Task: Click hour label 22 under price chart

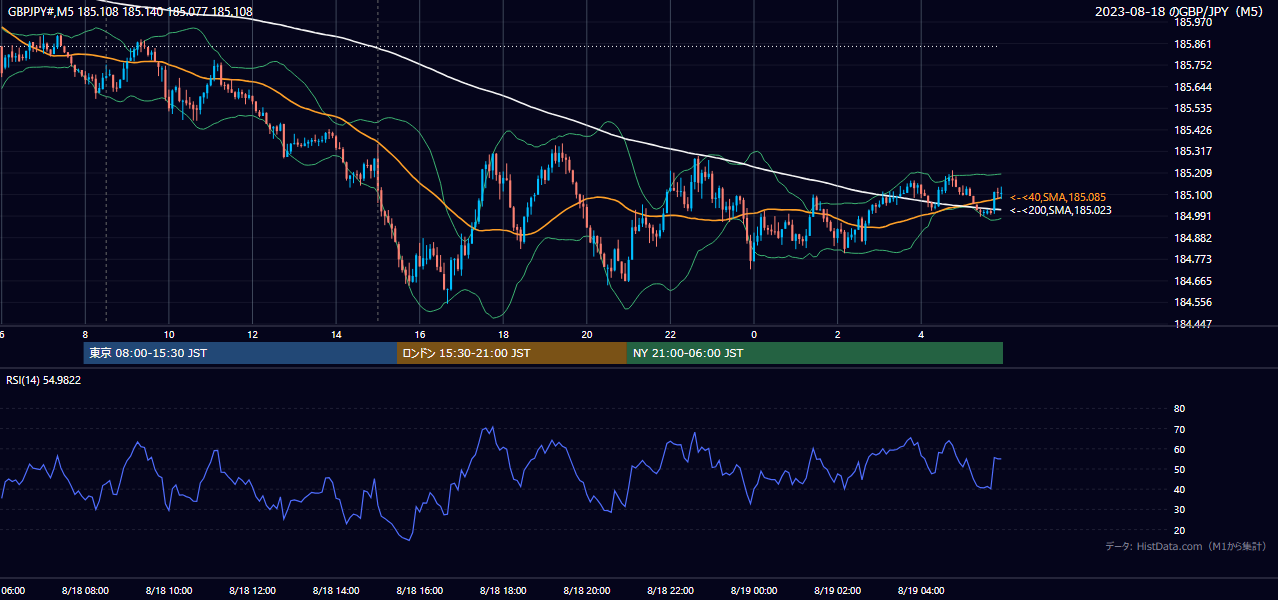Action: pos(670,335)
